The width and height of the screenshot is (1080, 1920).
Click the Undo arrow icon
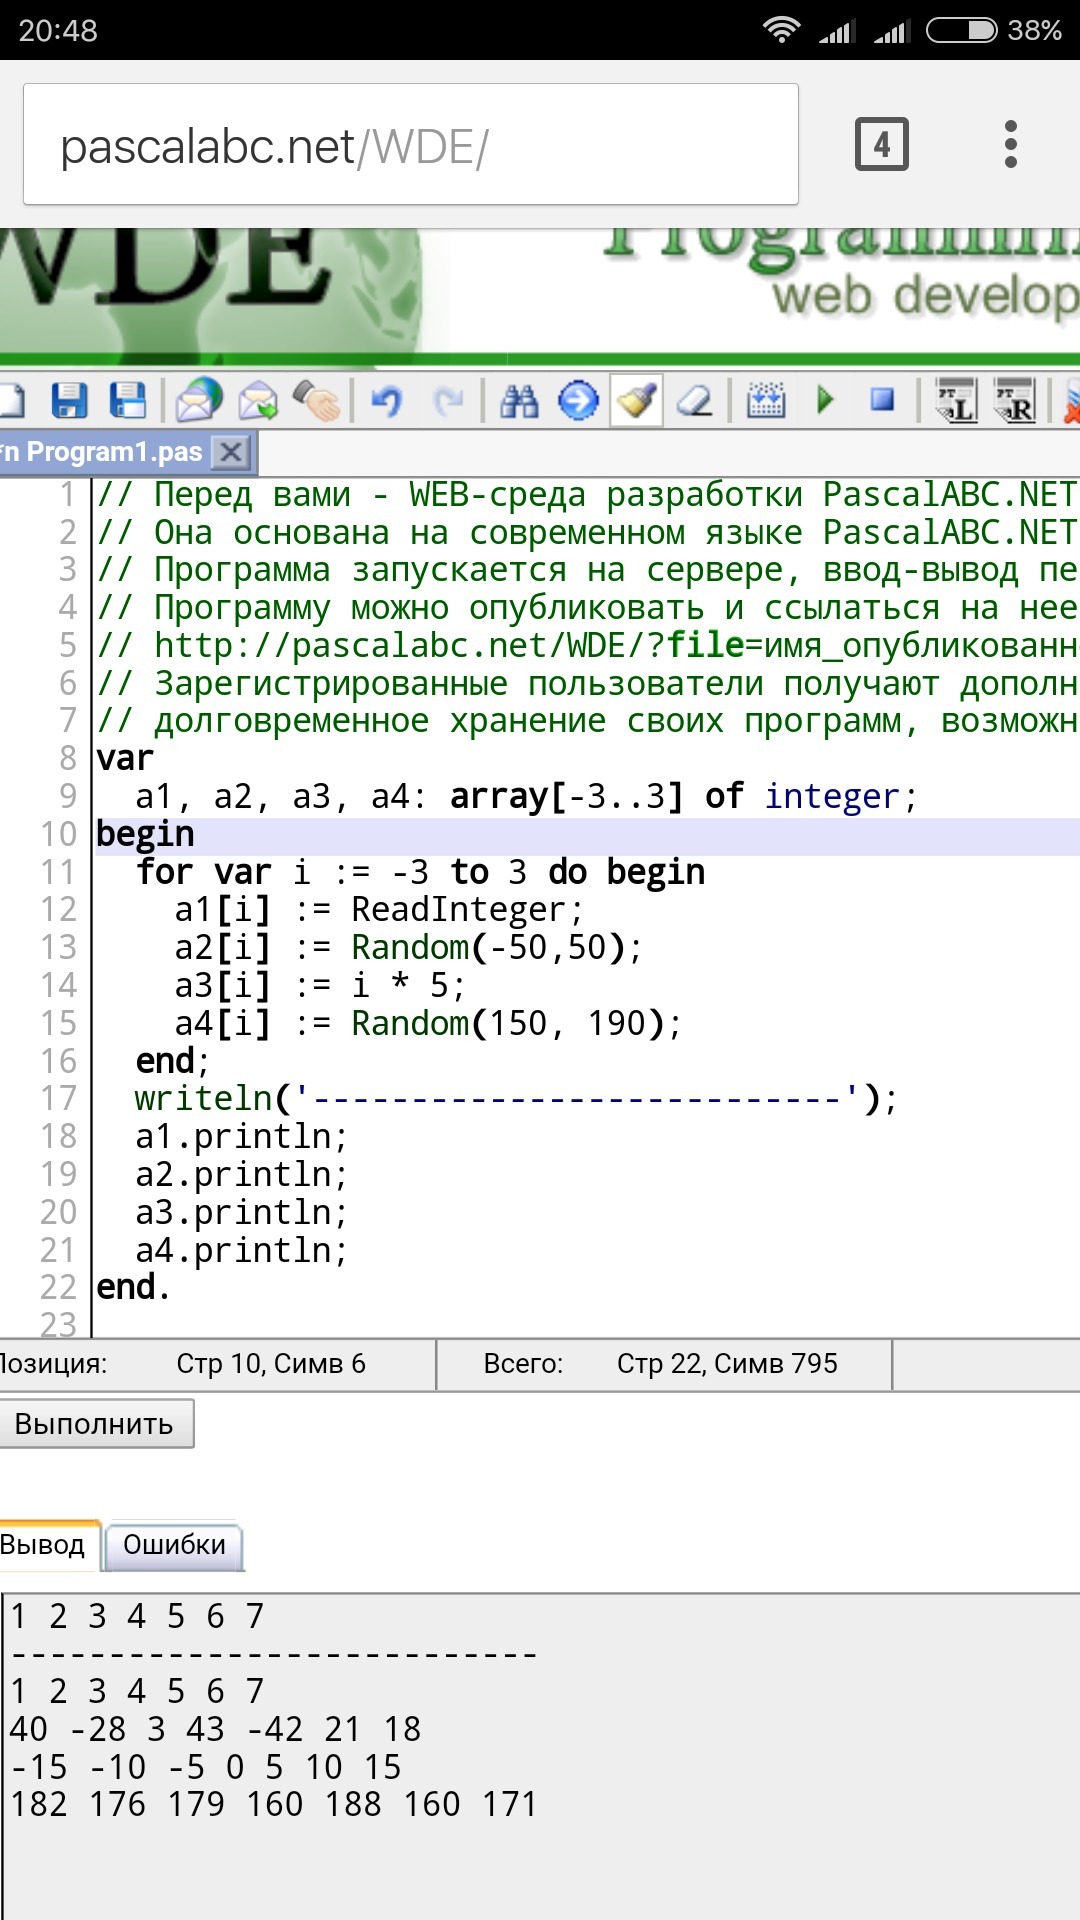coord(386,401)
